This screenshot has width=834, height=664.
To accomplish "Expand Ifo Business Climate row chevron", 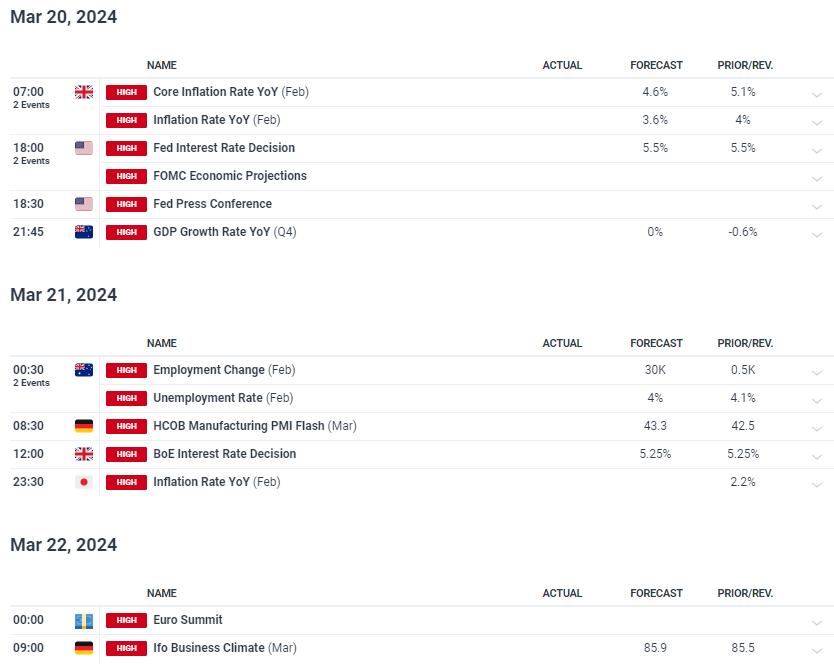I will (817, 651).
